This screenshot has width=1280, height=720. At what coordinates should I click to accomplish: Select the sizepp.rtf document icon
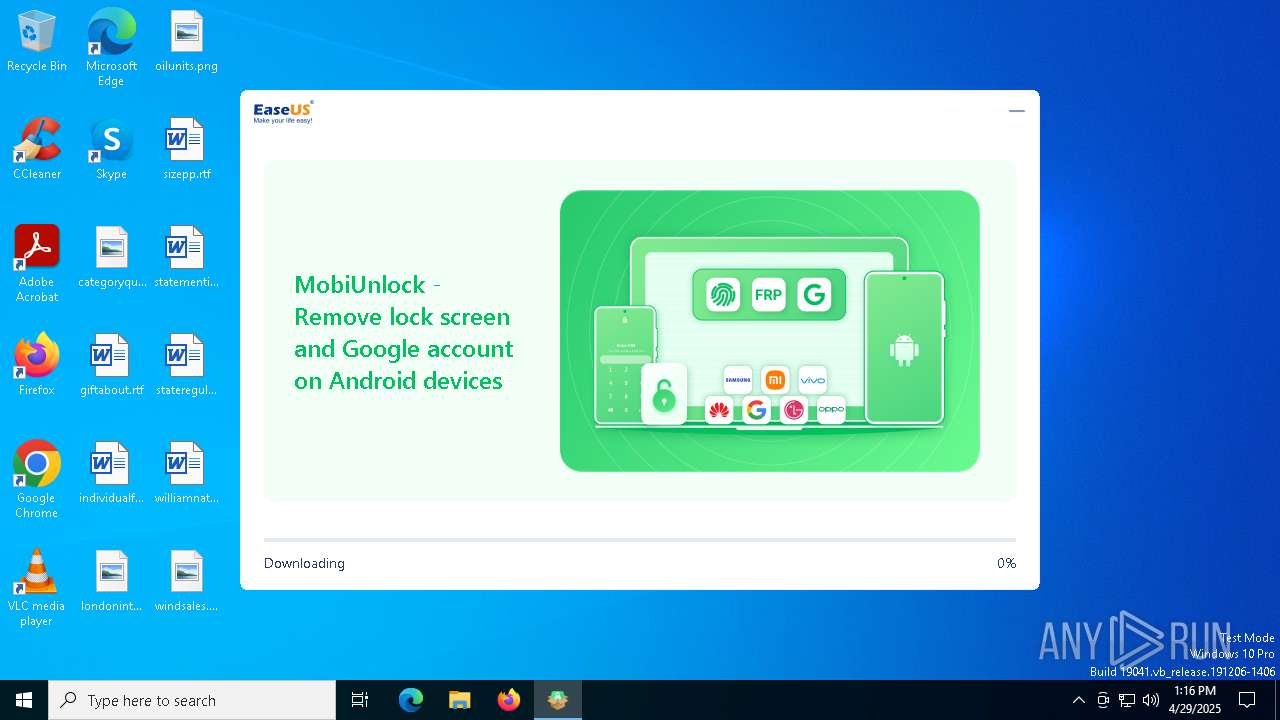[x=186, y=149]
